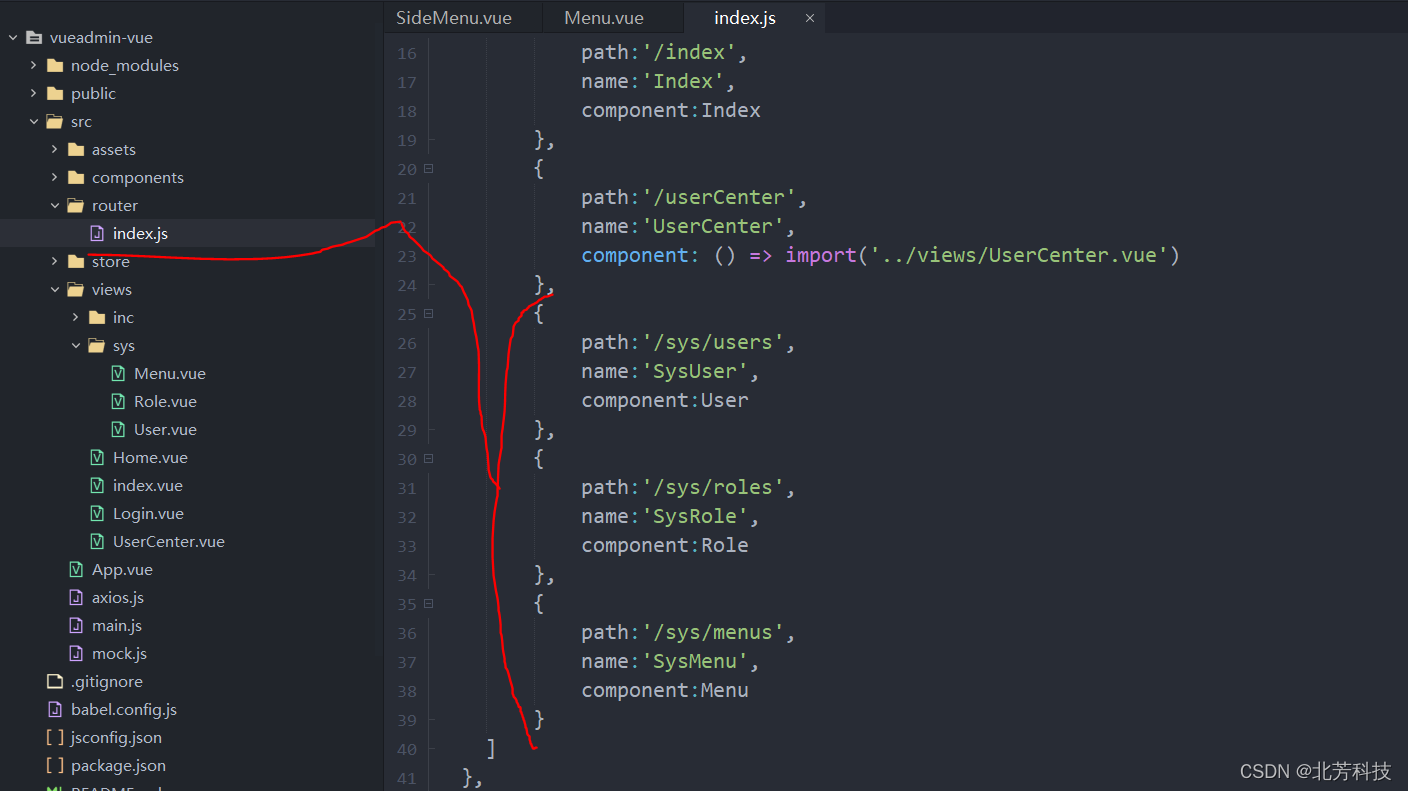Viewport: 1408px width, 791px height.
Task: Click the JS icon beside axios.js
Action: 76,598
